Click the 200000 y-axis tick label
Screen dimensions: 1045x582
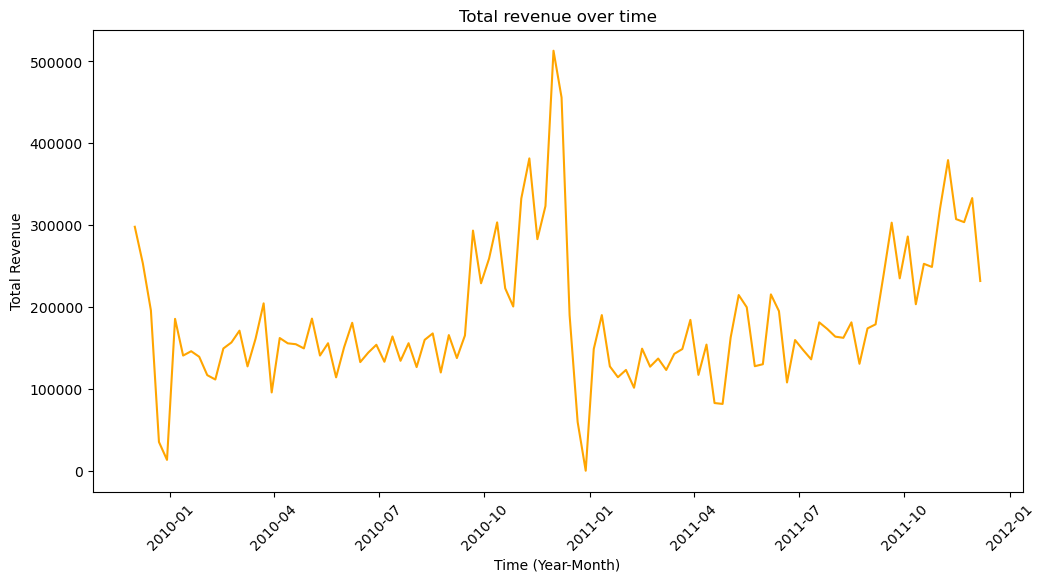coord(57,308)
